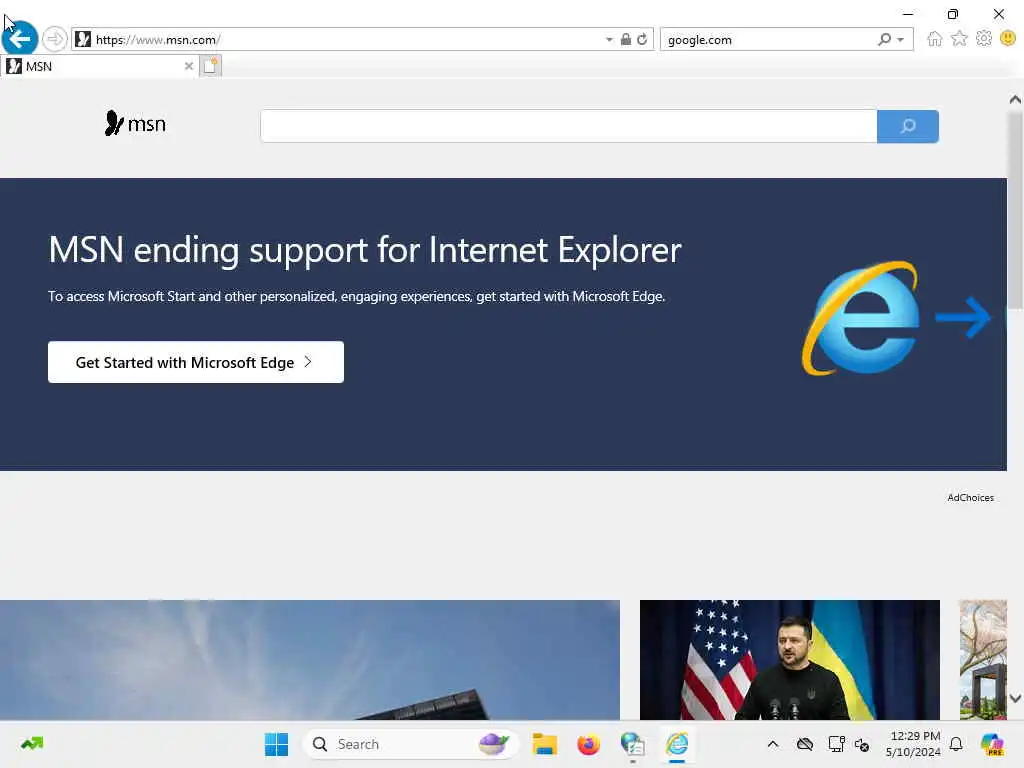This screenshot has width=1024, height=768.
Task: Click Get Started with Microsoft Edge button
Action: click(196, 362)
